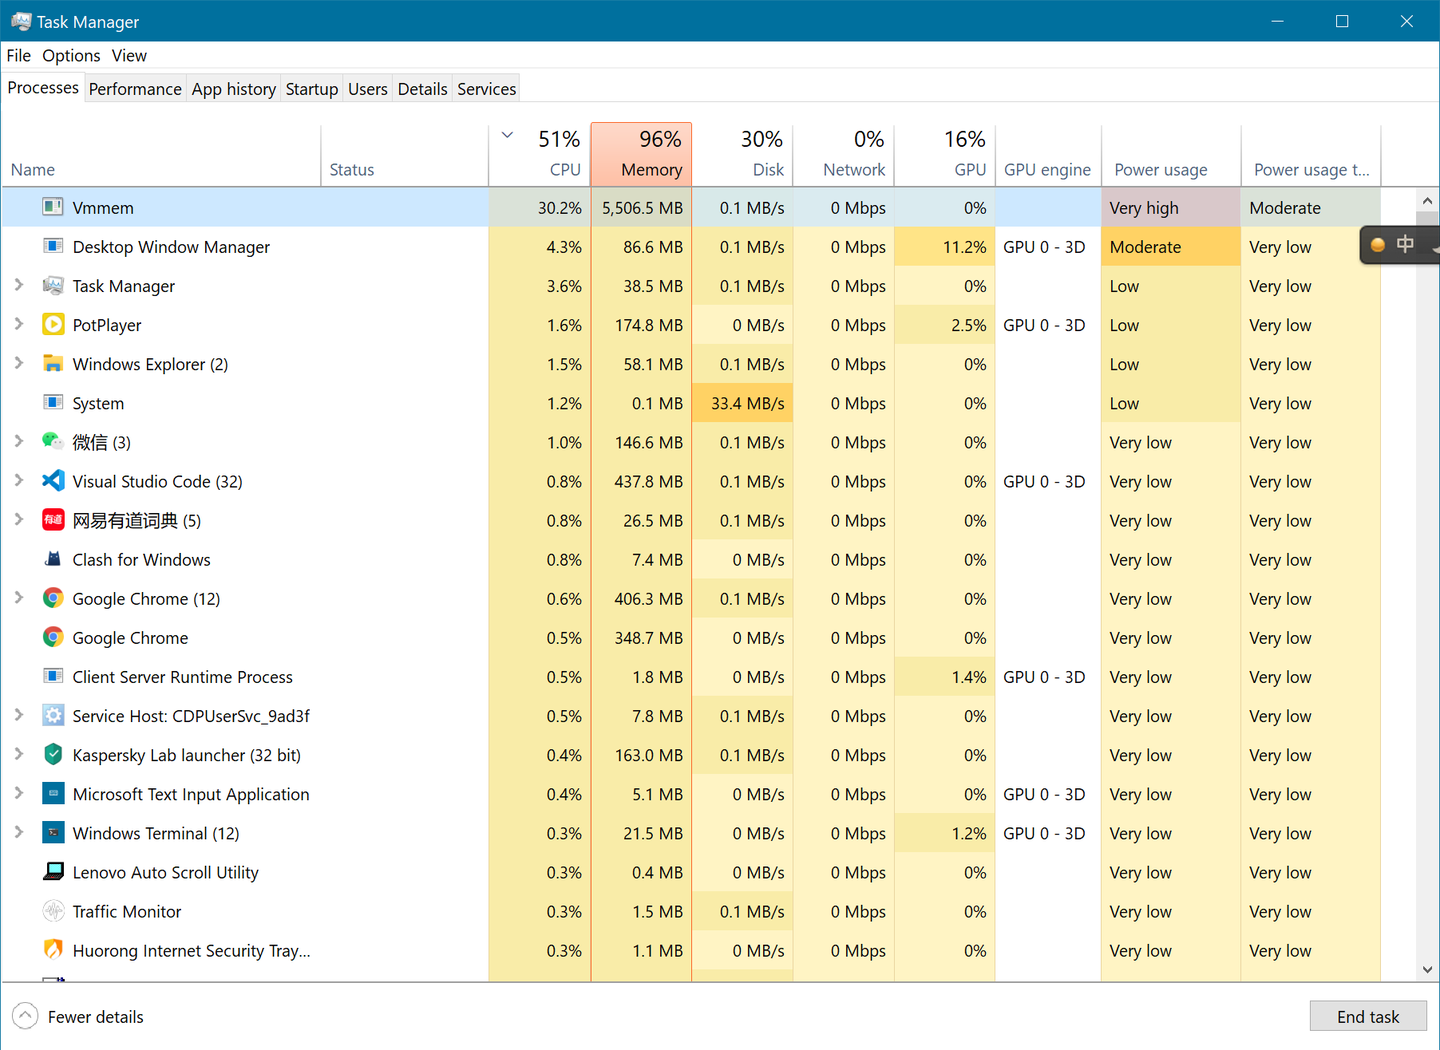The height and width of the screenshot is (1050, 1440).
Task: Open the column header dropdown chevron
Action: tap(507, 135)
